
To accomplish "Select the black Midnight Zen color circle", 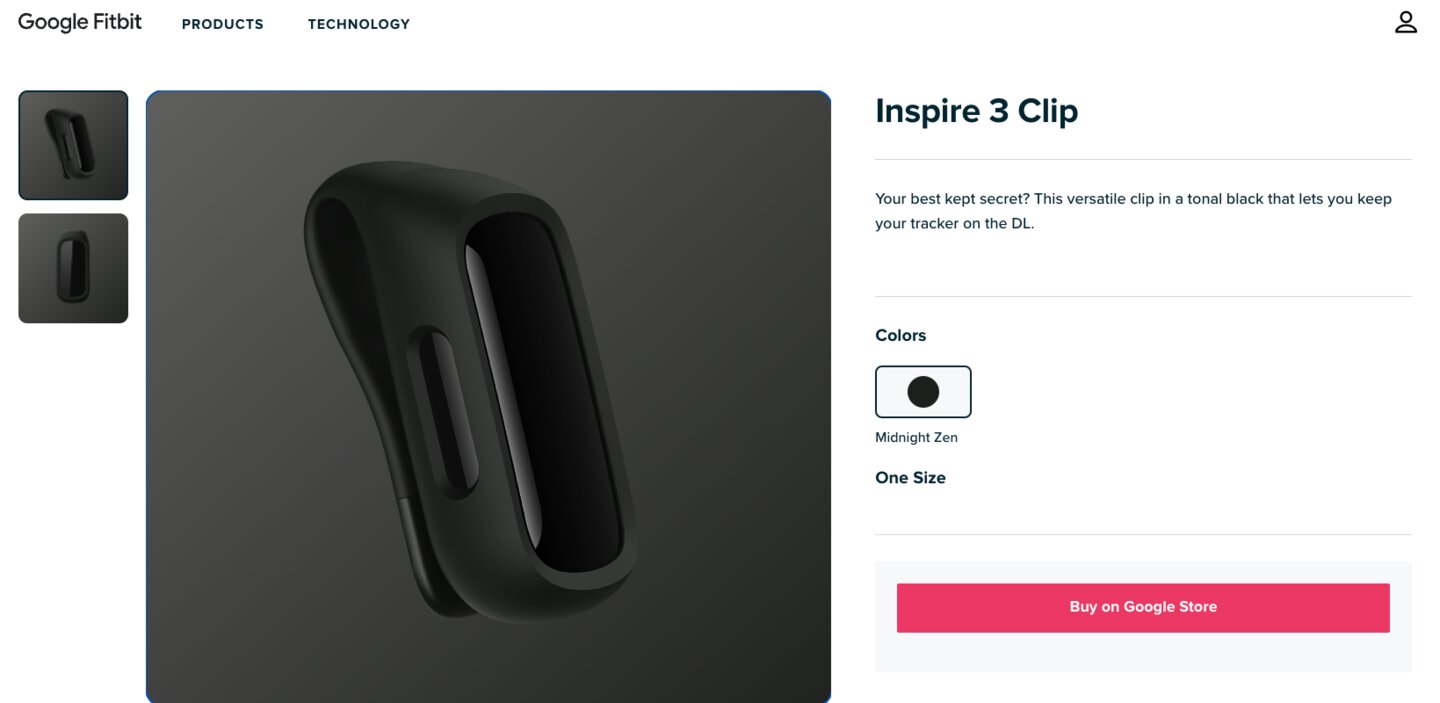I will (x=923, y=391).
